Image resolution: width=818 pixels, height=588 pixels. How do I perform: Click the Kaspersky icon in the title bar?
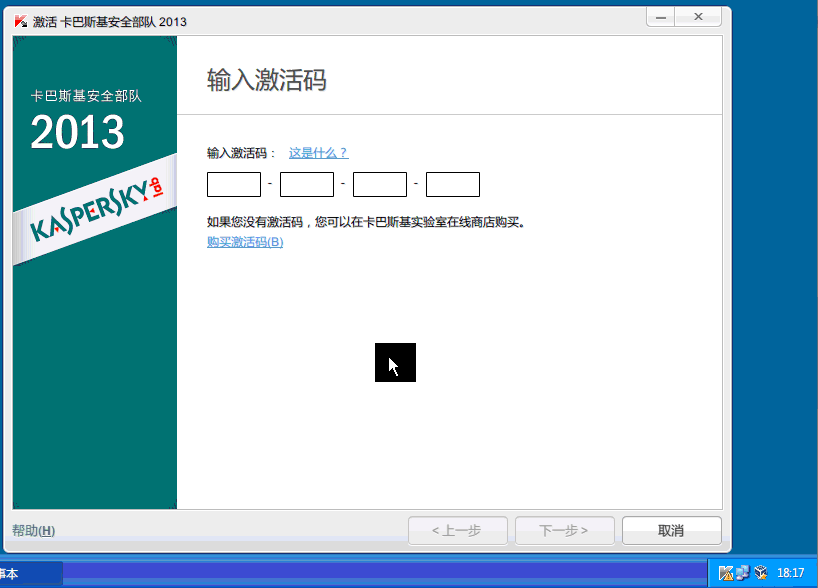20,22
